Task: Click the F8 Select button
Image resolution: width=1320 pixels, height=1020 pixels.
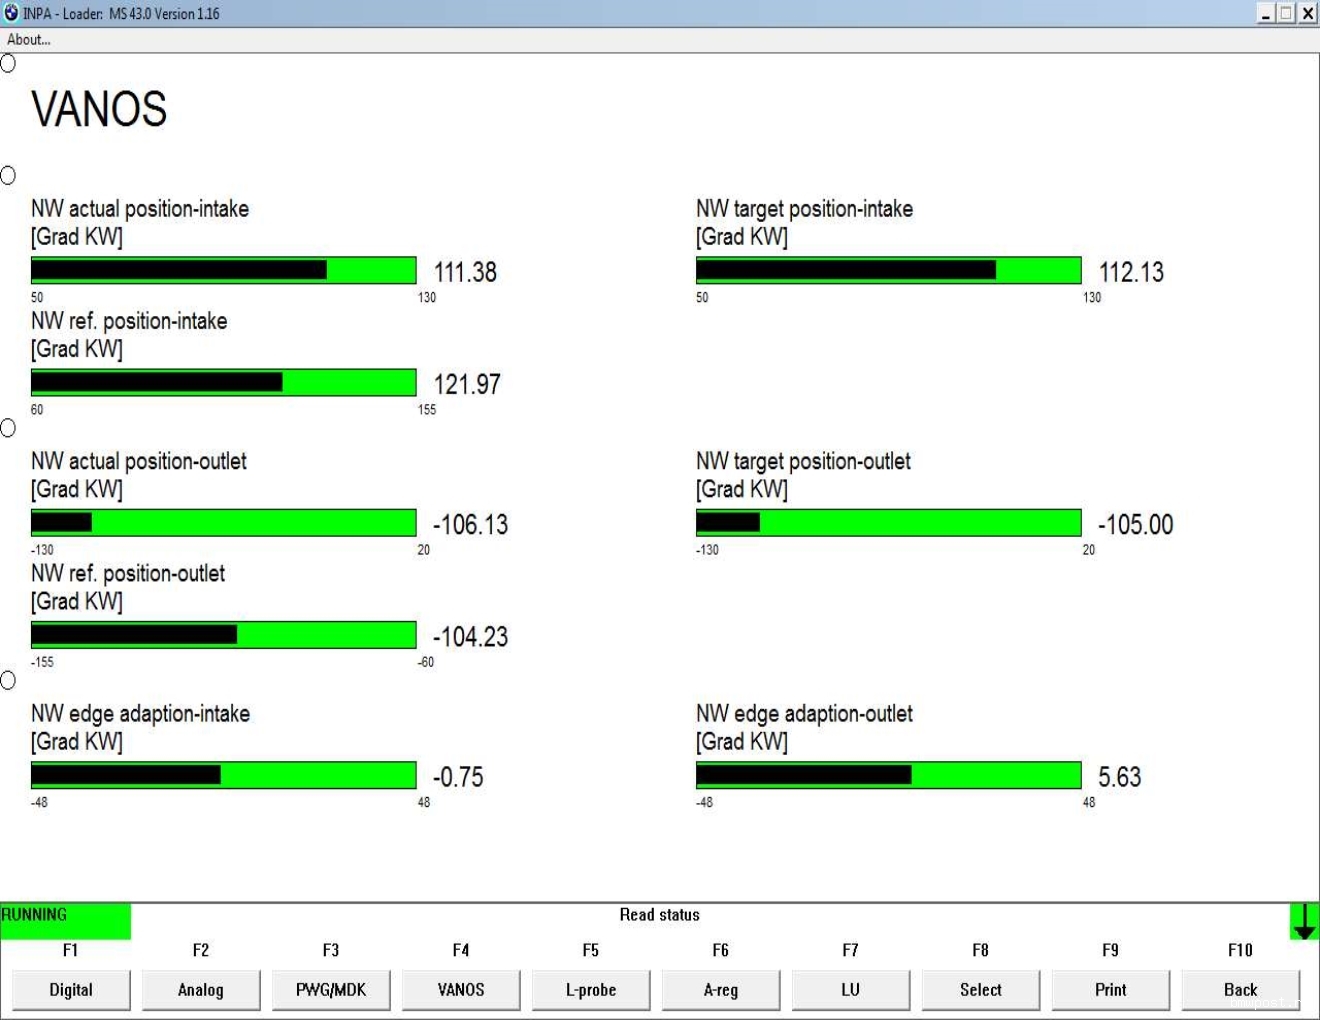Action: tap(980, 989)
